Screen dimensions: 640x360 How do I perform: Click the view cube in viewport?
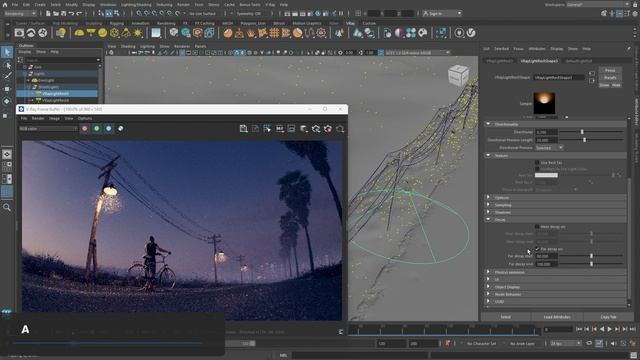458,76
